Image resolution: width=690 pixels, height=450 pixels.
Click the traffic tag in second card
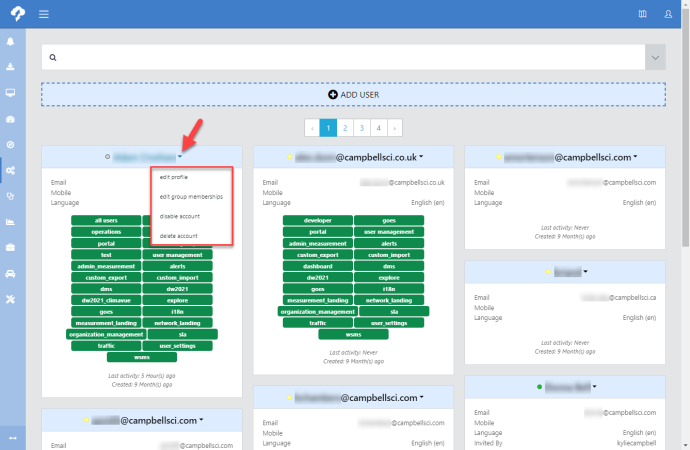pyautogui.click(x=318, y=323)
